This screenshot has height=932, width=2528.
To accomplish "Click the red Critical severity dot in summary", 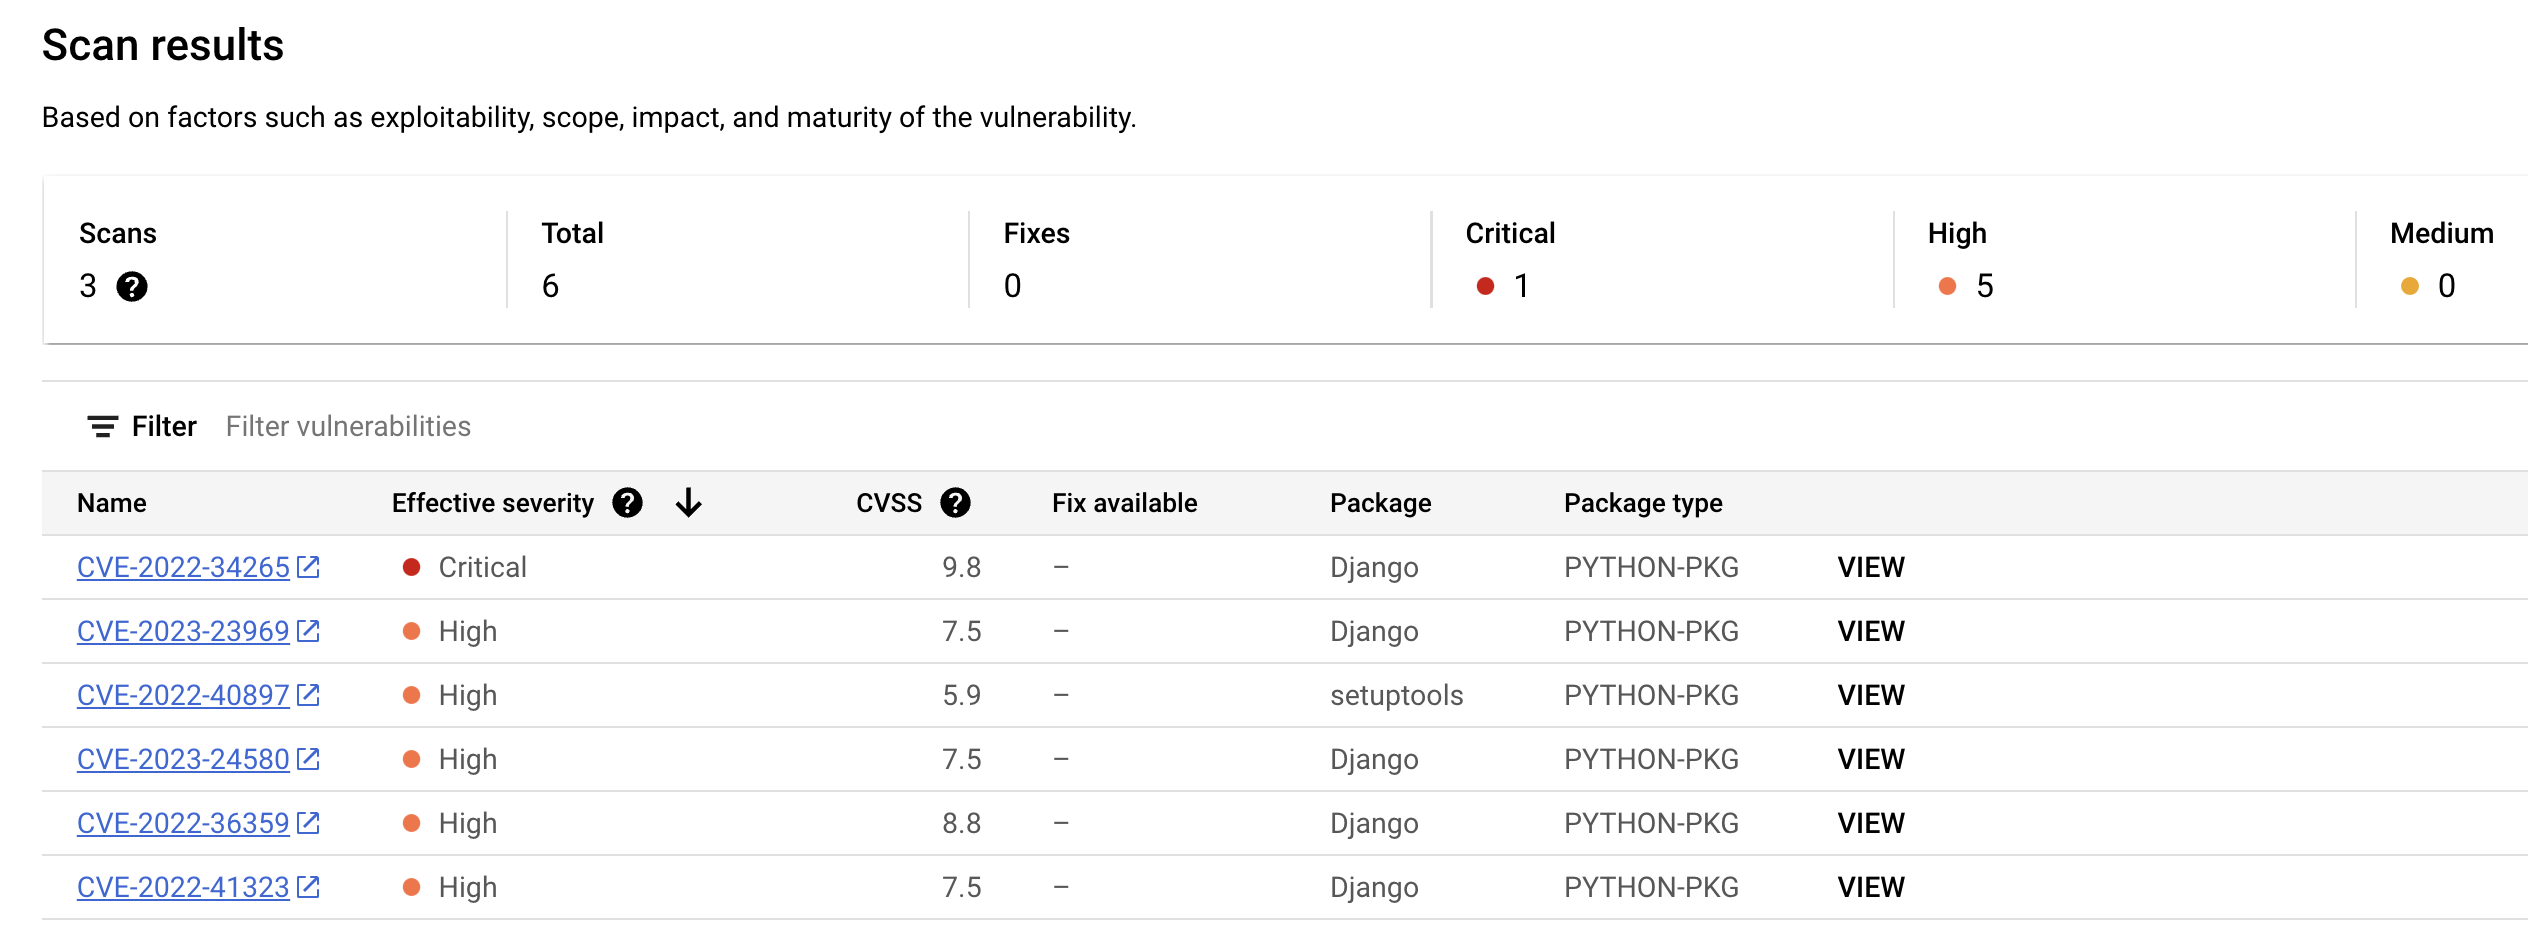I will [1485, 287].
